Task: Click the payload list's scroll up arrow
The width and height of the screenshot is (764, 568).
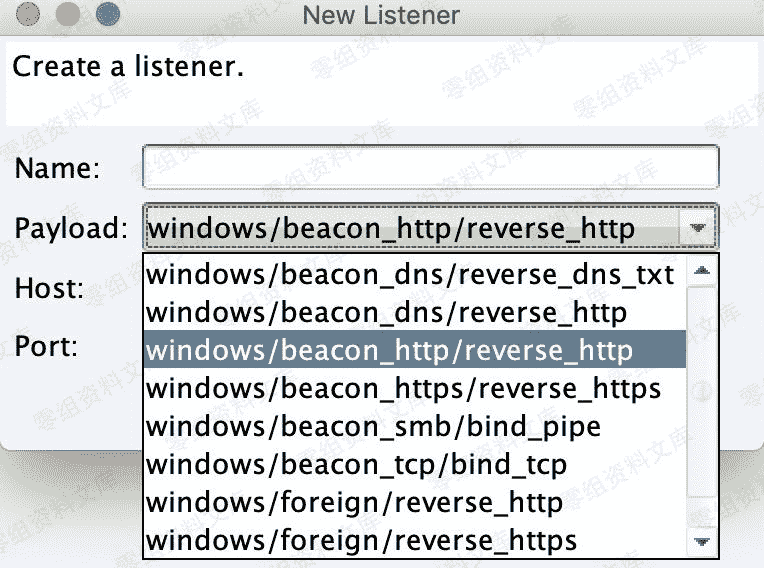Action: coord(702,271)
